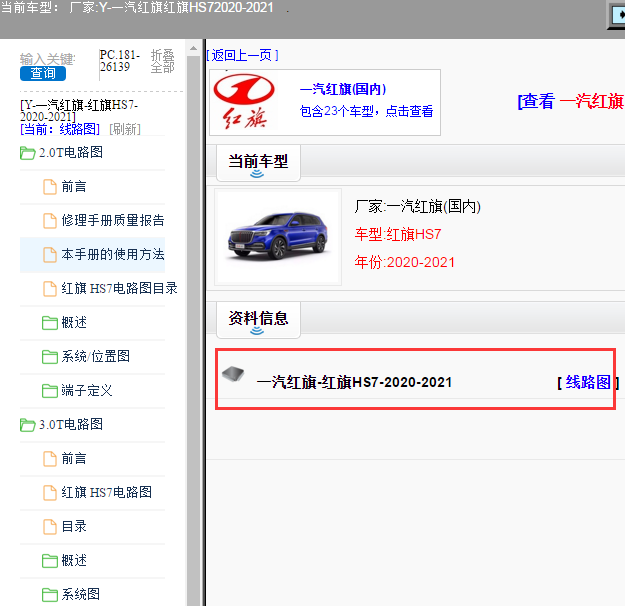Expand the 系统图 folder
The width and height of the screenshot is (625, 606).
[x=81, y=594]
